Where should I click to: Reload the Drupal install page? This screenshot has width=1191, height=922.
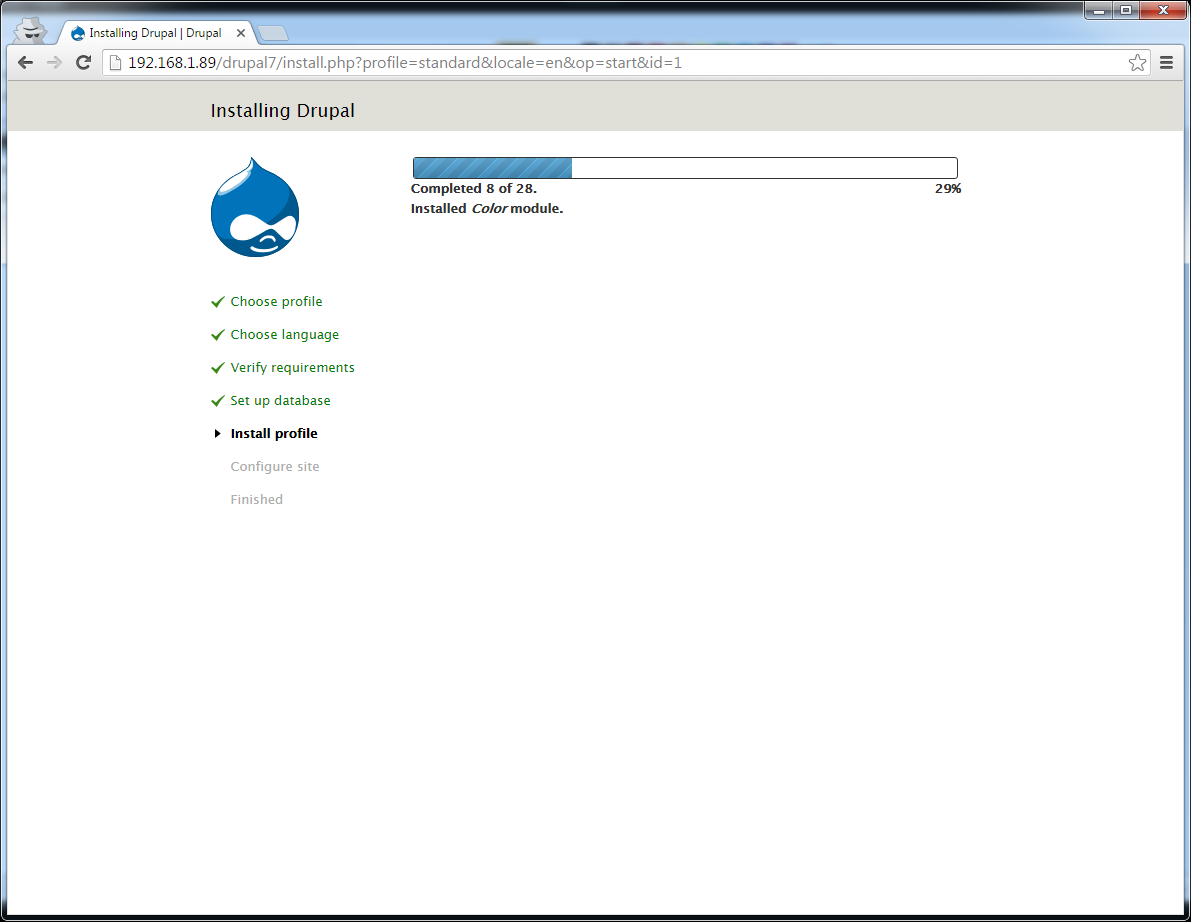point(84,63)
